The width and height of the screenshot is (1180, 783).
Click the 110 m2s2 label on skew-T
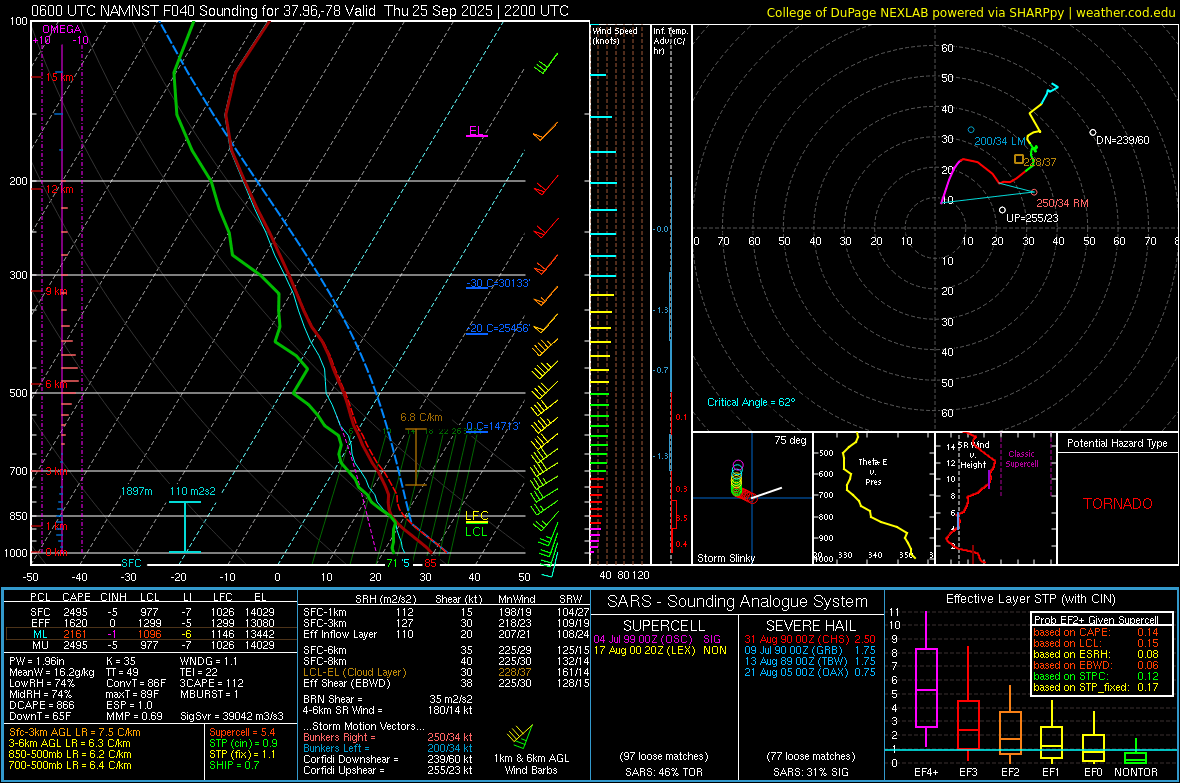click(193, 491)
